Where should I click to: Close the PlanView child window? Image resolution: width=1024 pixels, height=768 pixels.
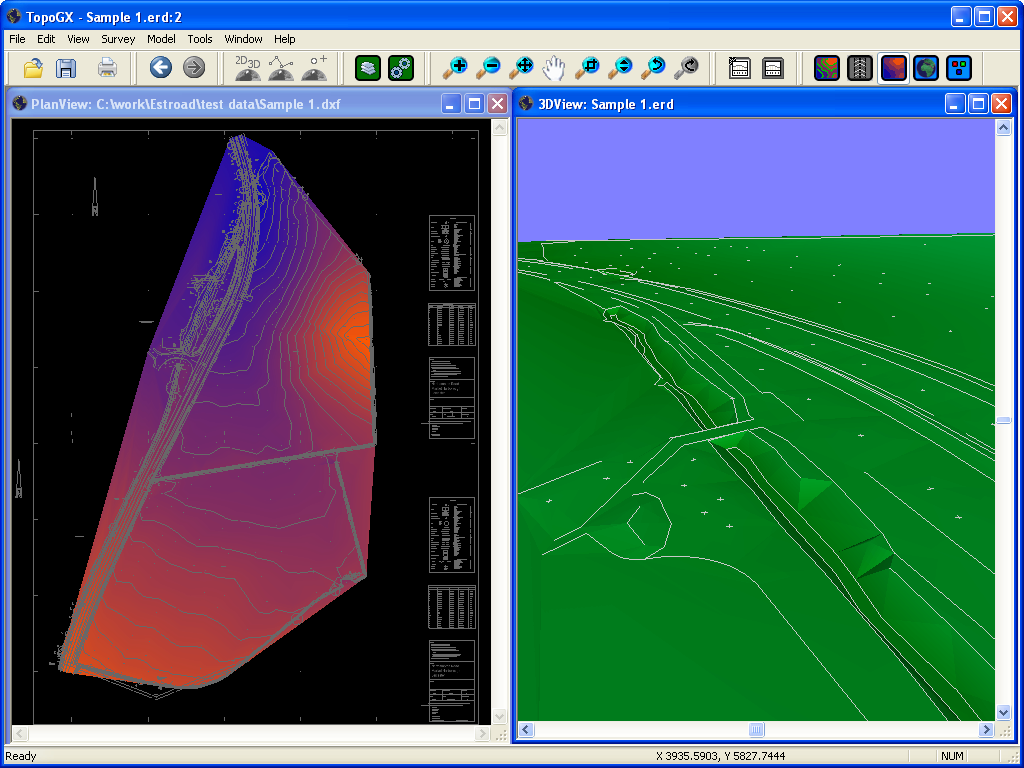(x=498, y=104)
